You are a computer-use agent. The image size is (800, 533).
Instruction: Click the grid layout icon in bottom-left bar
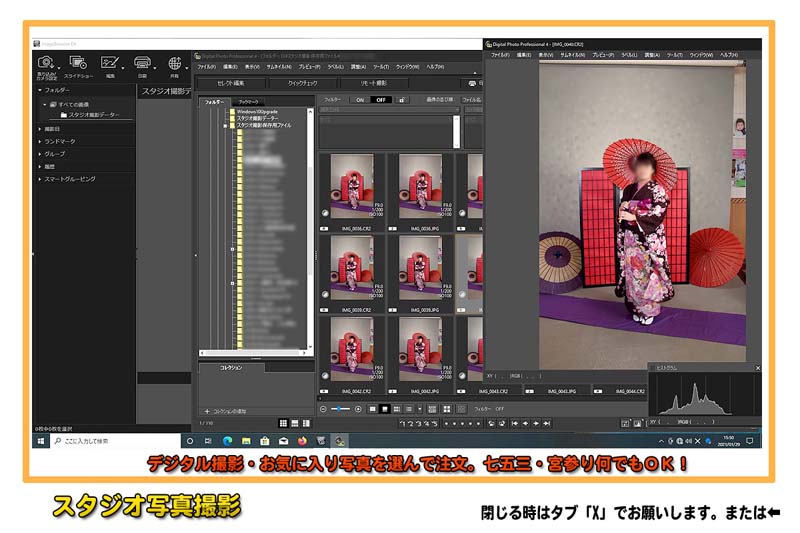click(283, 423)
